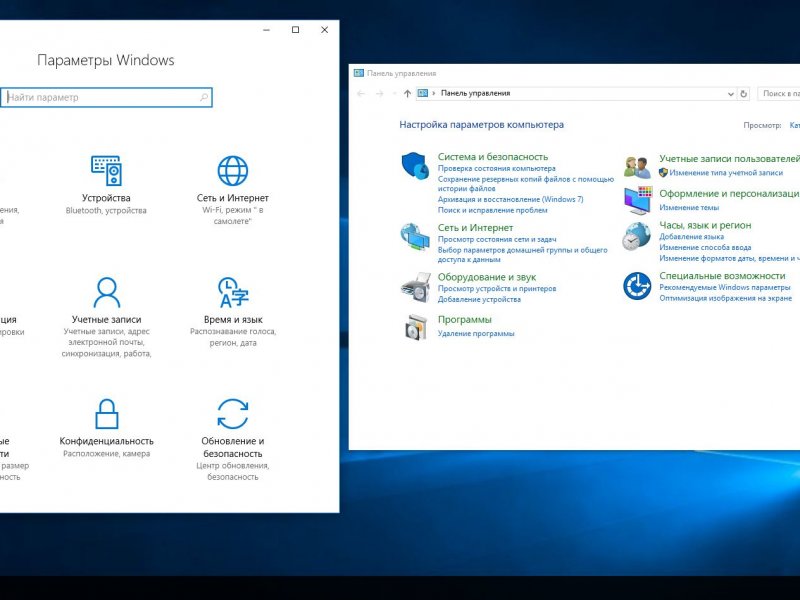Click the Программы disc box icon
Viewport: 800px width, 600px height.
(x=416, y=327)
